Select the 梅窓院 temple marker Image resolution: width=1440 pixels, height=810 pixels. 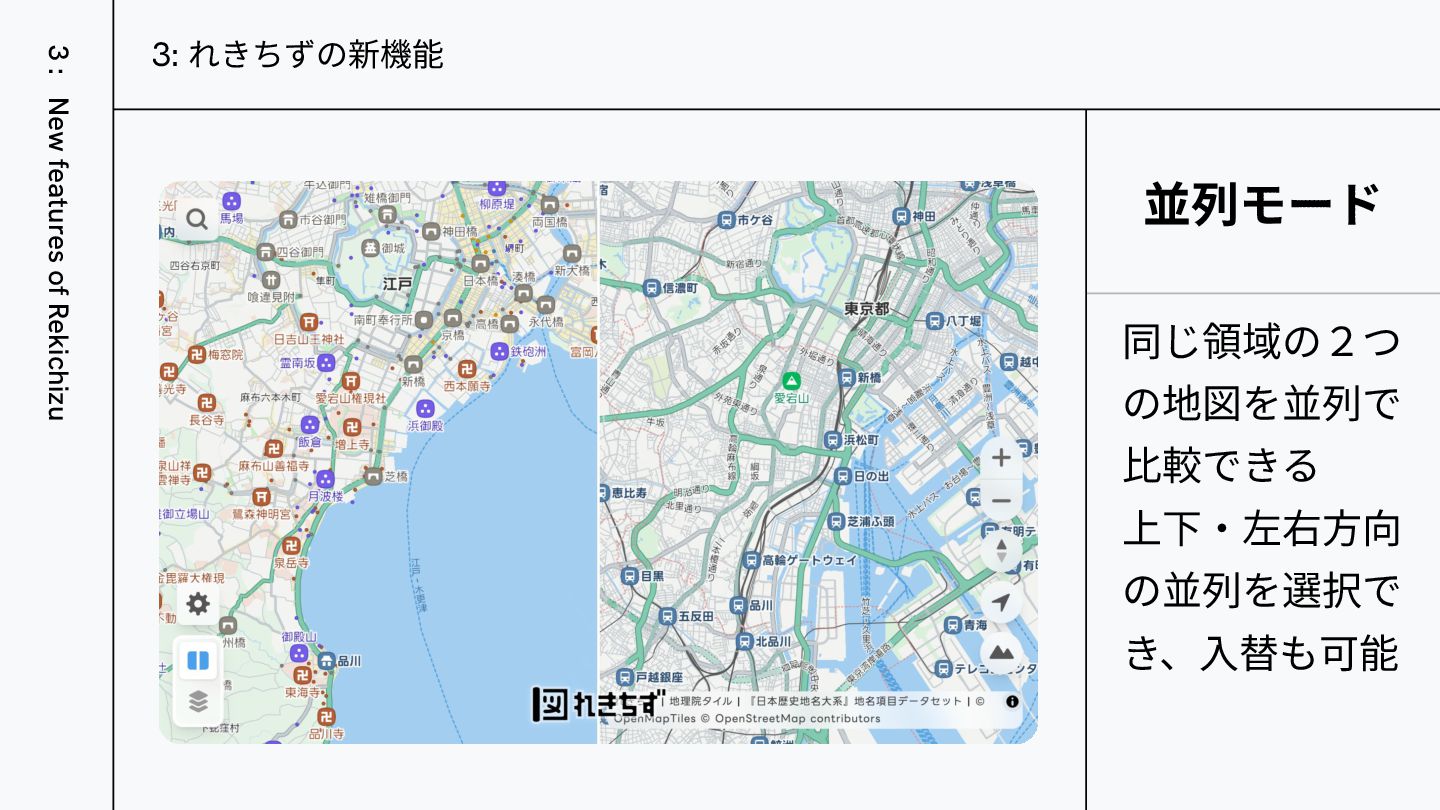point(198,354)
